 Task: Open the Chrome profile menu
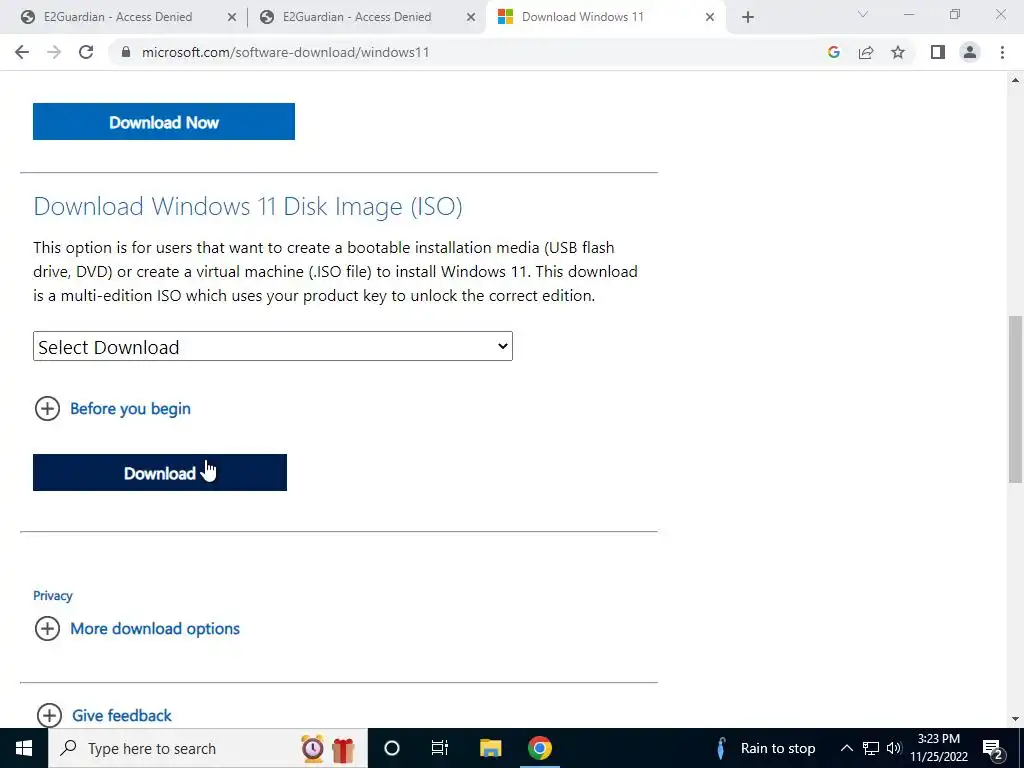[970, 52]
